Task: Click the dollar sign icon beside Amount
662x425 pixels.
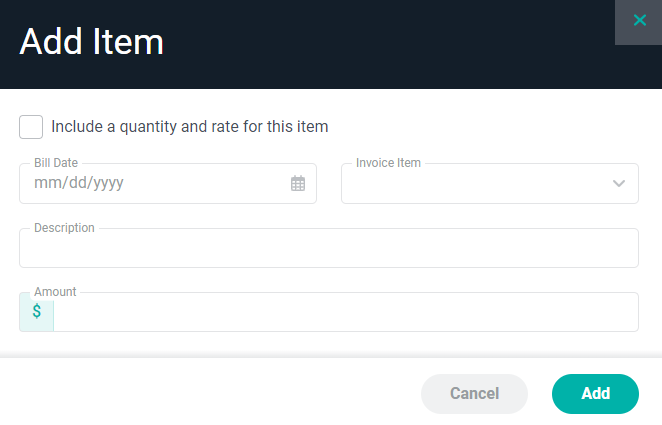Action: tap(37, 312)
